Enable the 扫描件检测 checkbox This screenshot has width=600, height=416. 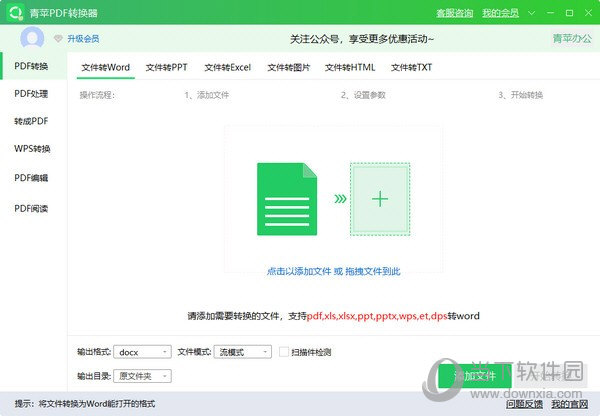(284, 352)
